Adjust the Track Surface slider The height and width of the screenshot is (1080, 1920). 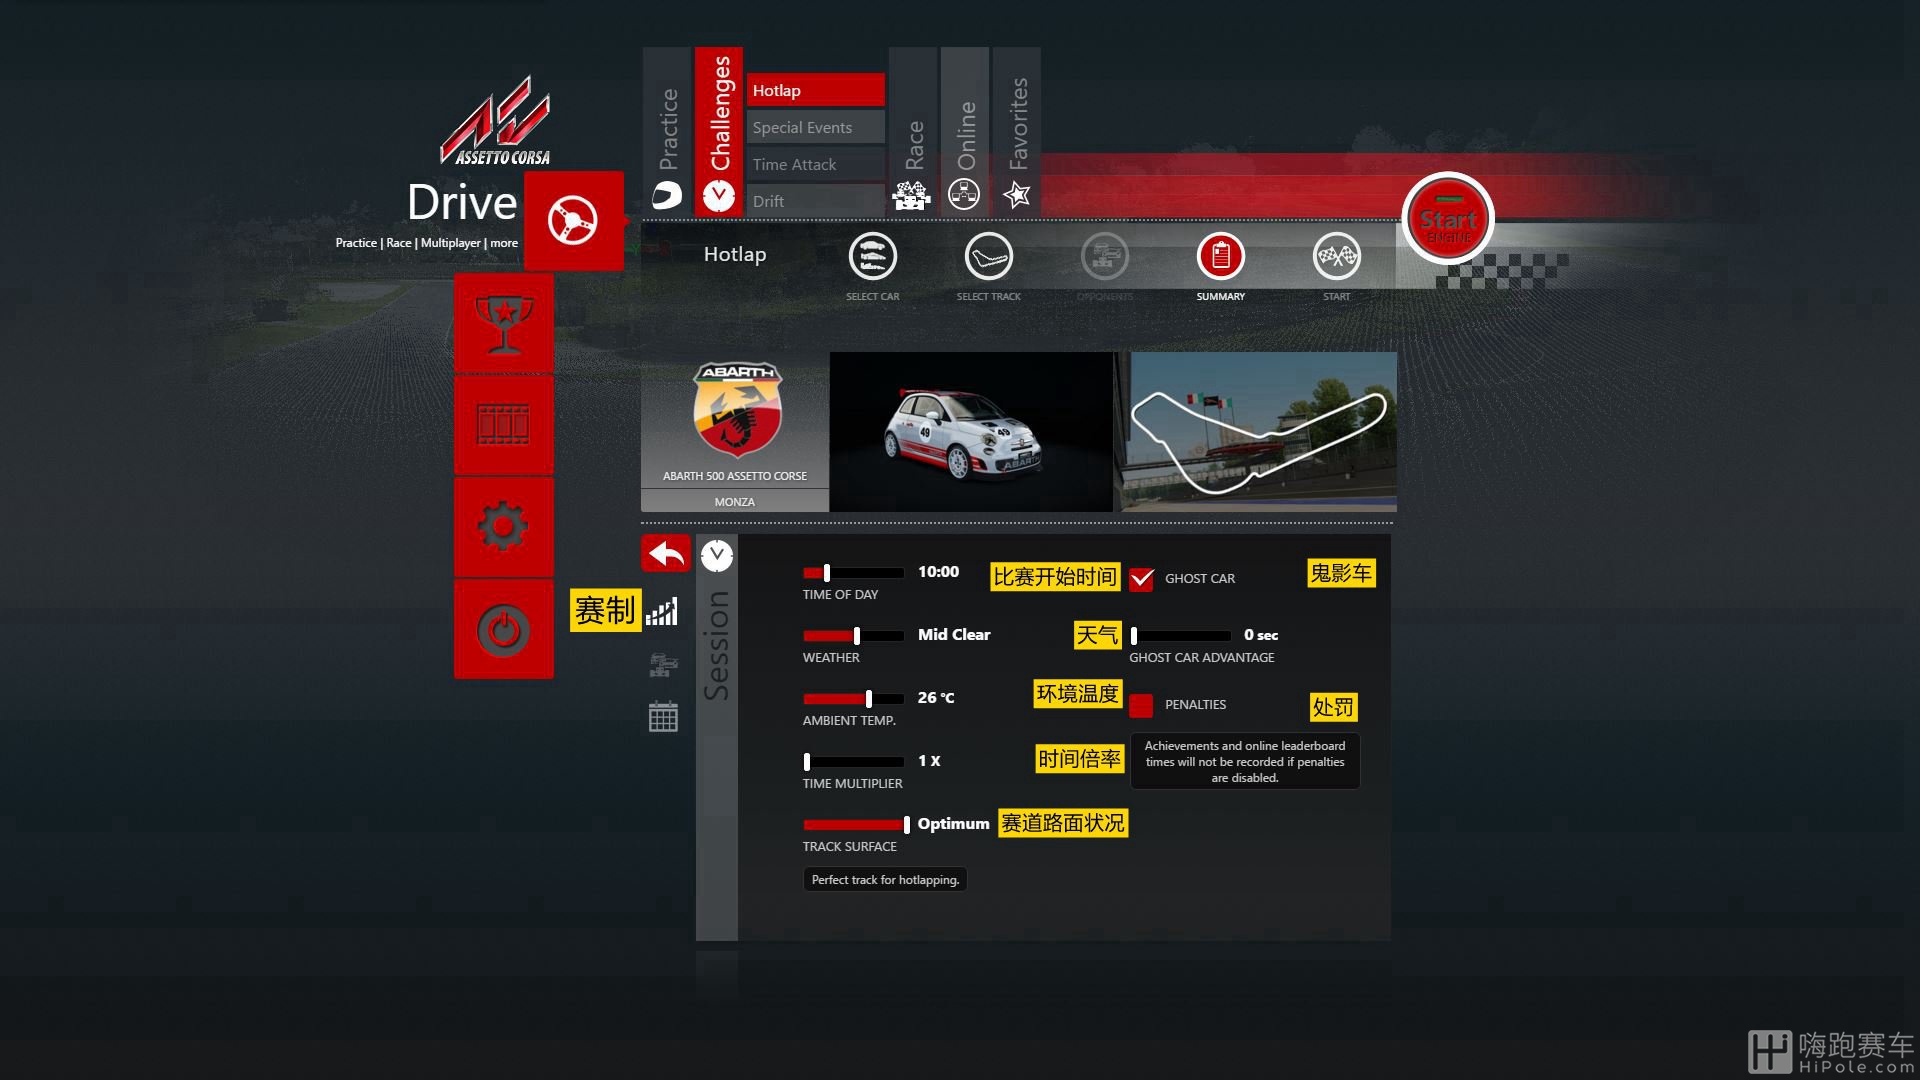point(856,825)
